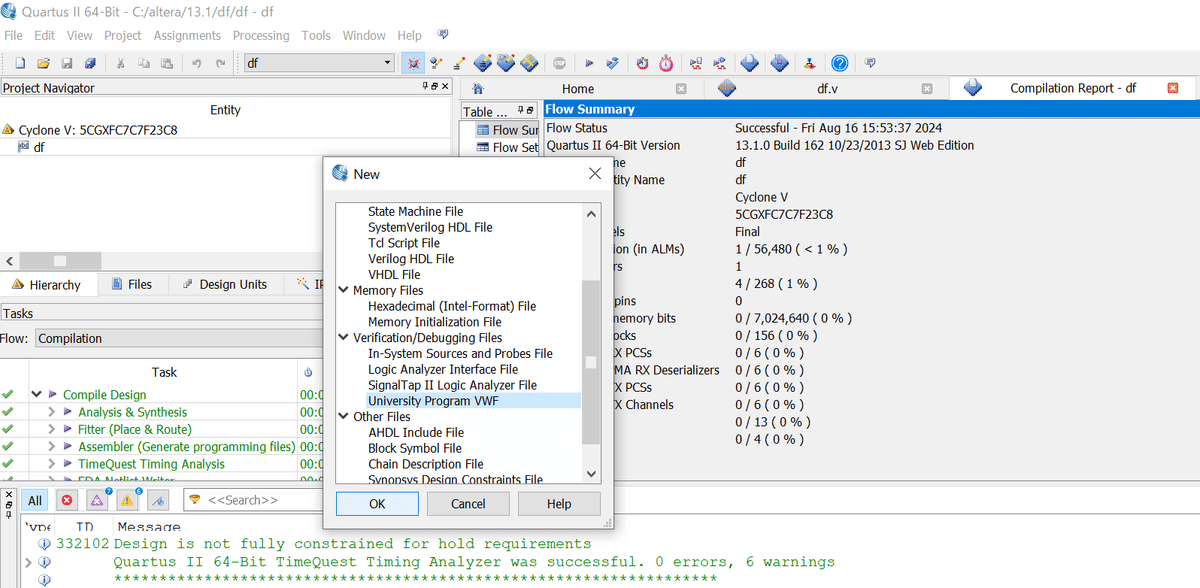Switch to the Files tab
Screen dimensions: 1200x588
point(131,284)
